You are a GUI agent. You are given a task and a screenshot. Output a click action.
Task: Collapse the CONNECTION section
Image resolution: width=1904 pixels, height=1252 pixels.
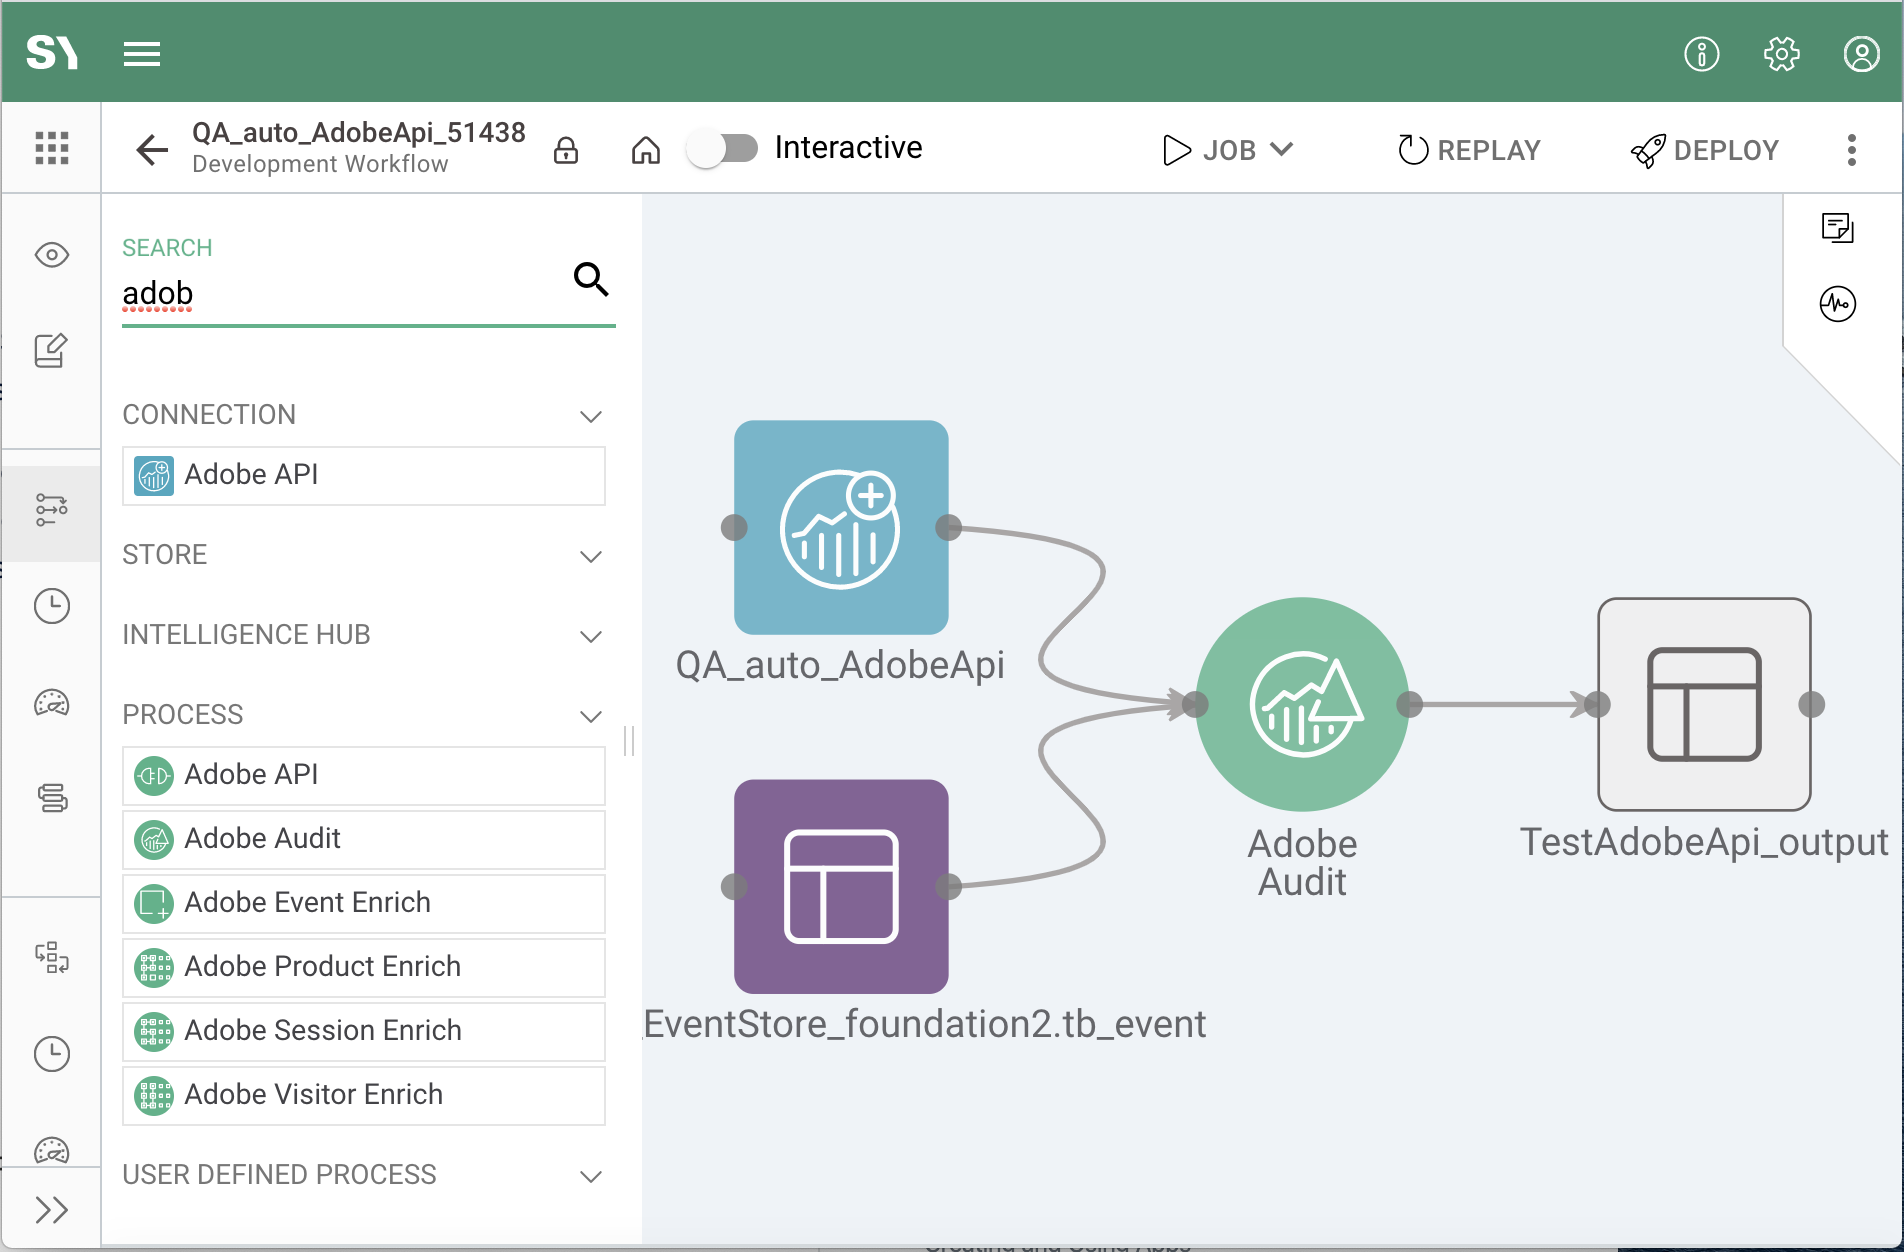591,416
